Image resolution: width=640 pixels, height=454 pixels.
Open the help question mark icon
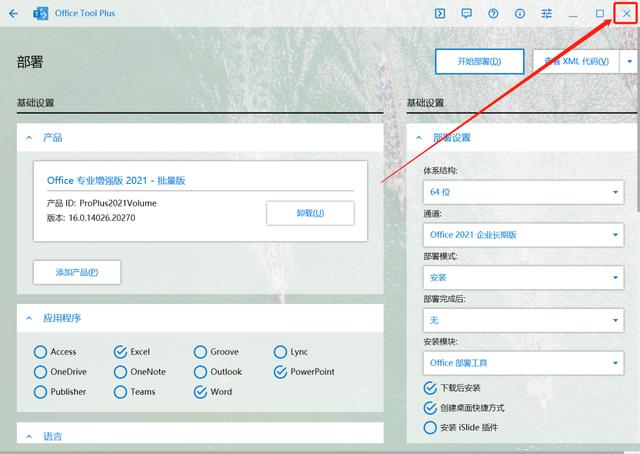click(x=493, y=13)
